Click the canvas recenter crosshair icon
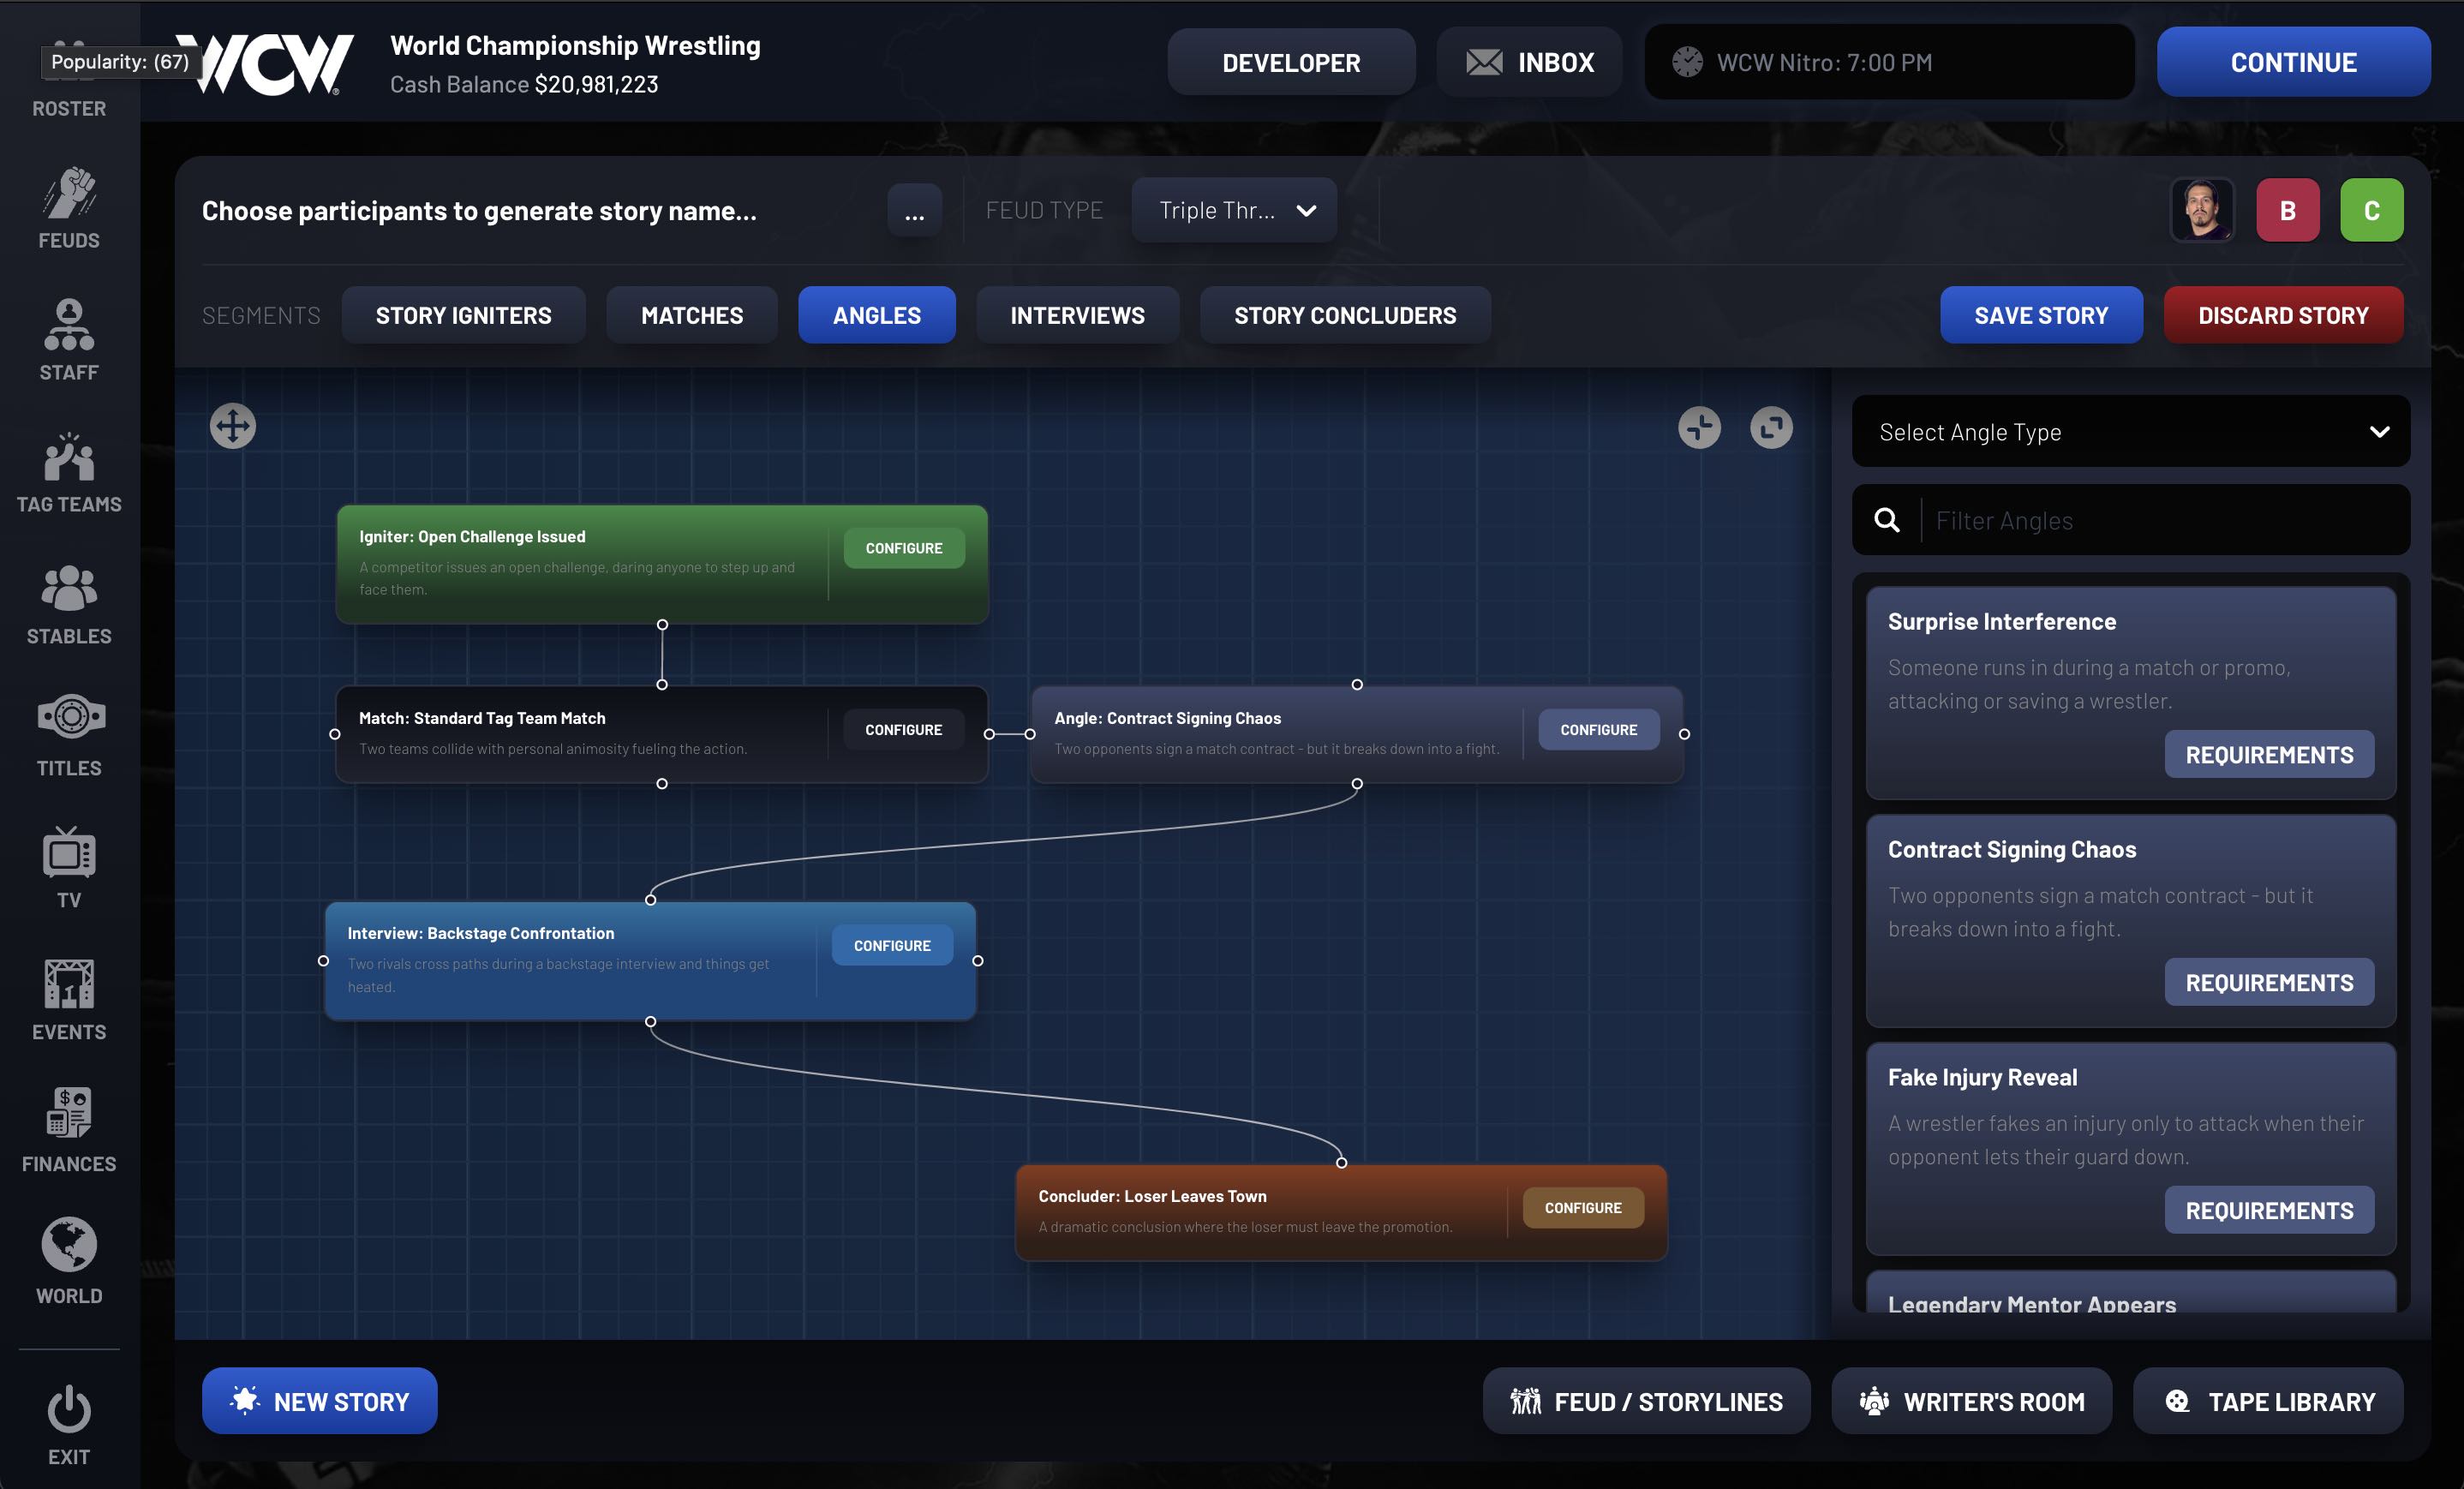The image size is (2464, 1489). tap(1699, 427)
